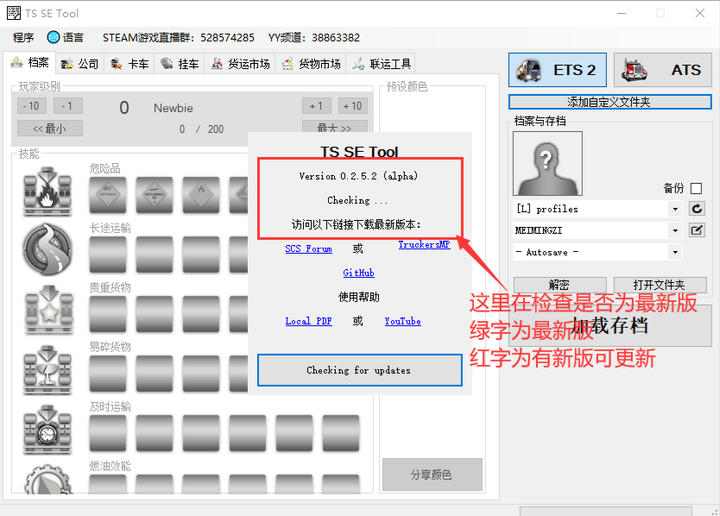The height and width of the screenshot is (516, 720).
Task: Click the 及时运输 just-in-time skill icon
Action: [48, 430]
